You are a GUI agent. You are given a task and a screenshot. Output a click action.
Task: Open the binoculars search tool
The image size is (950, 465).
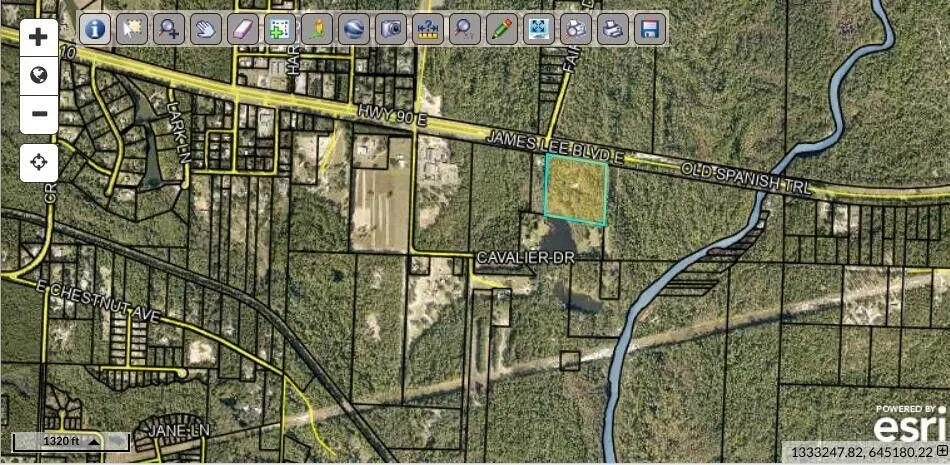[x=576, y=29]
